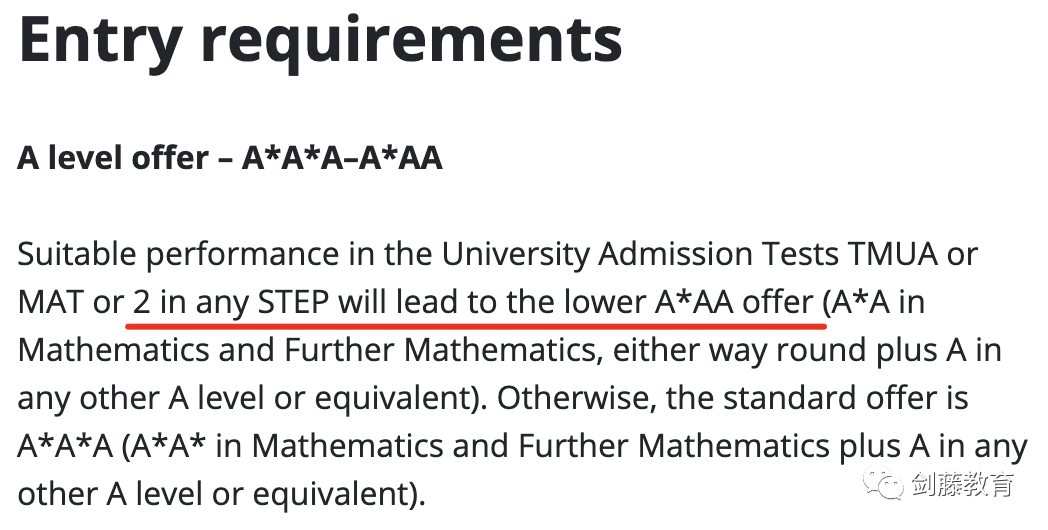Screen dimensions: 1048x530
Task: Click the A*A*A text starting the fifth line
Action: tap(66, 446)
